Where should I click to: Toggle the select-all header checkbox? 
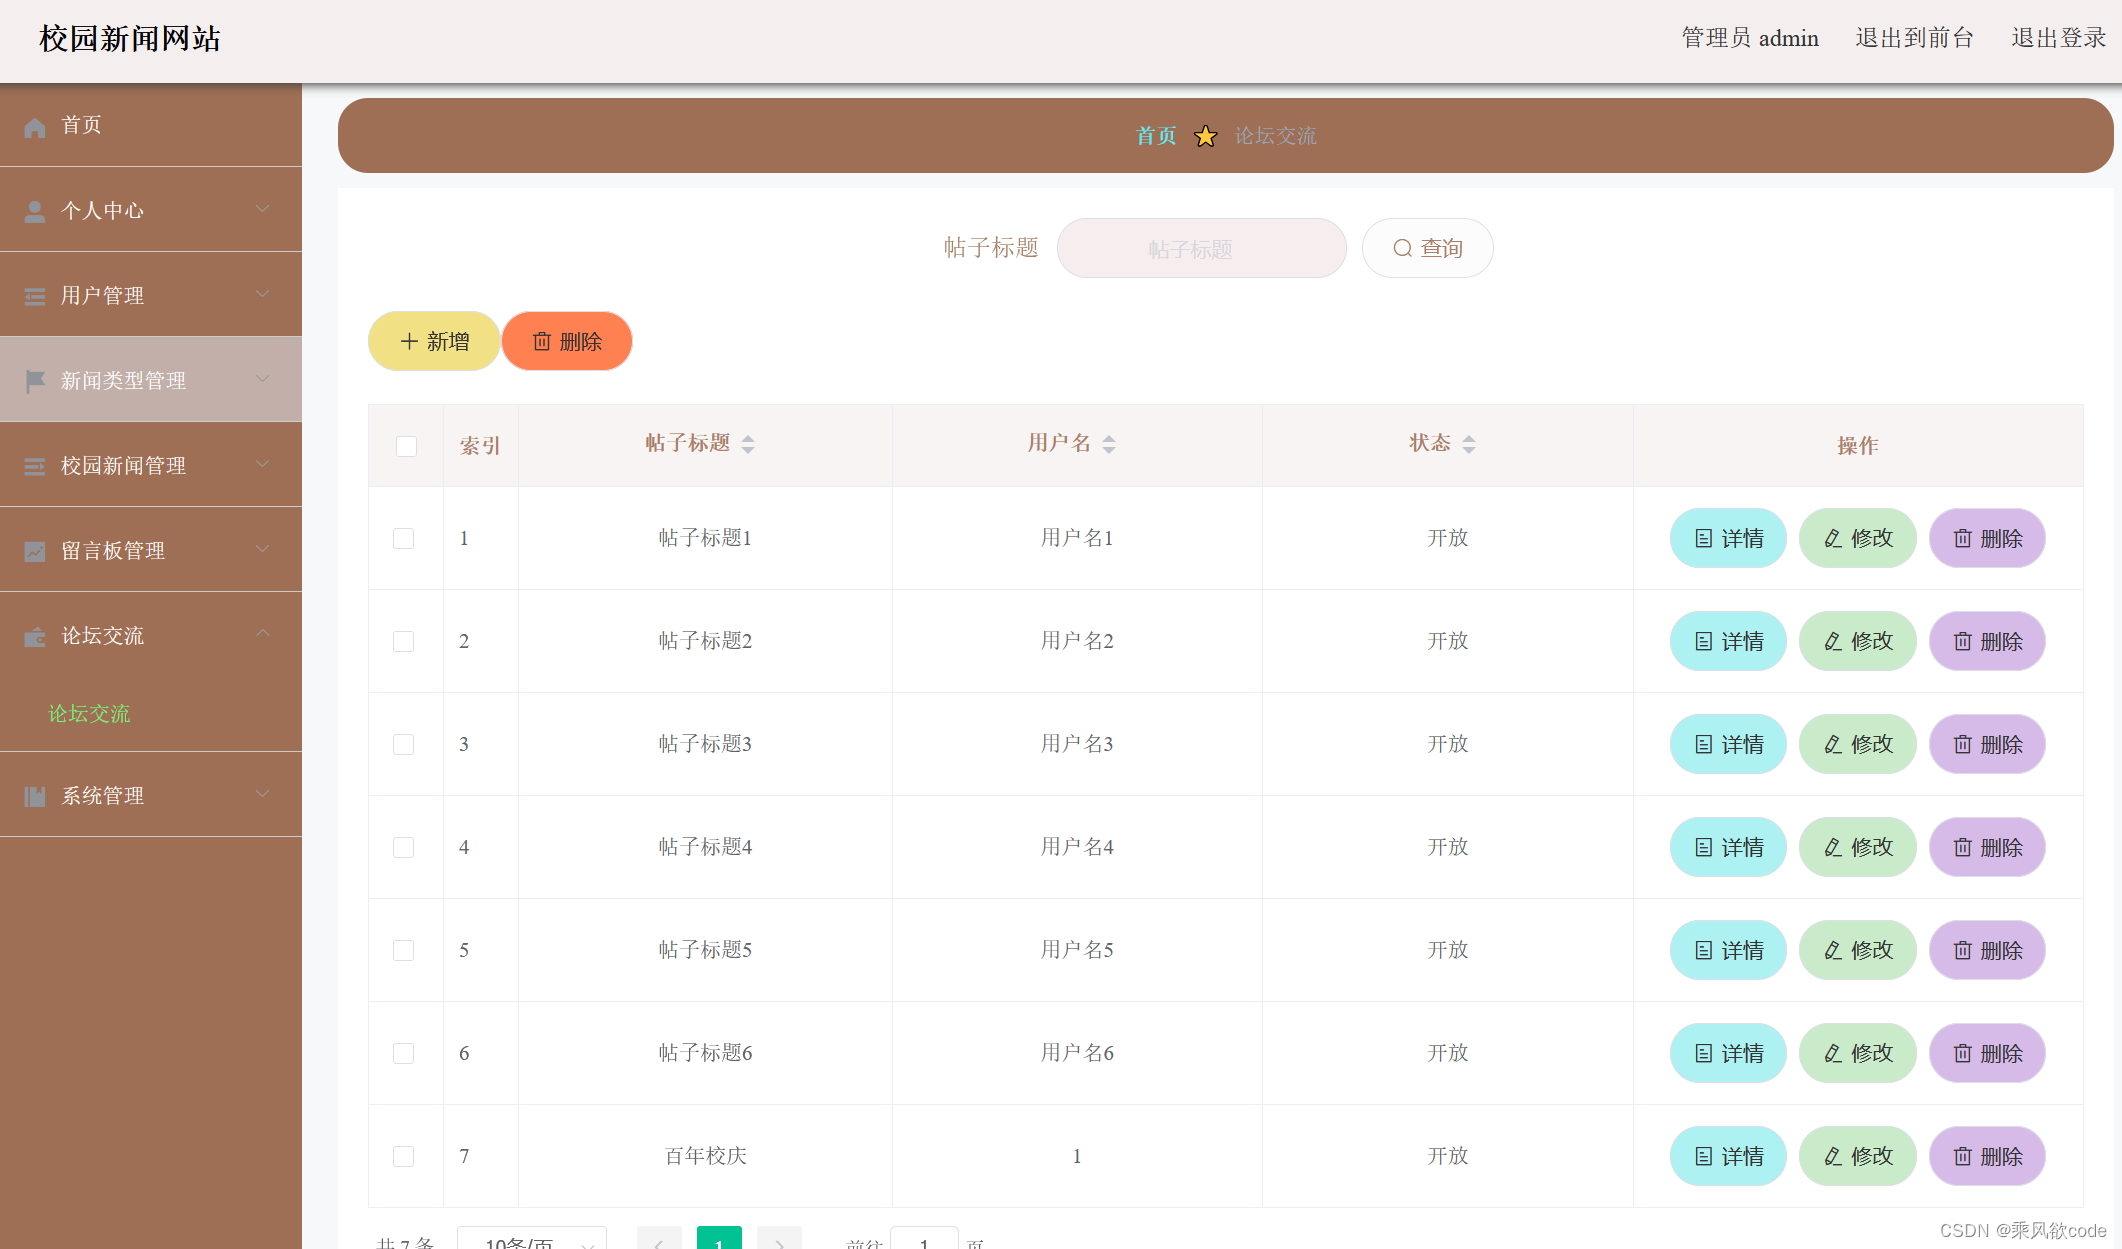click(x=406, y=446)
